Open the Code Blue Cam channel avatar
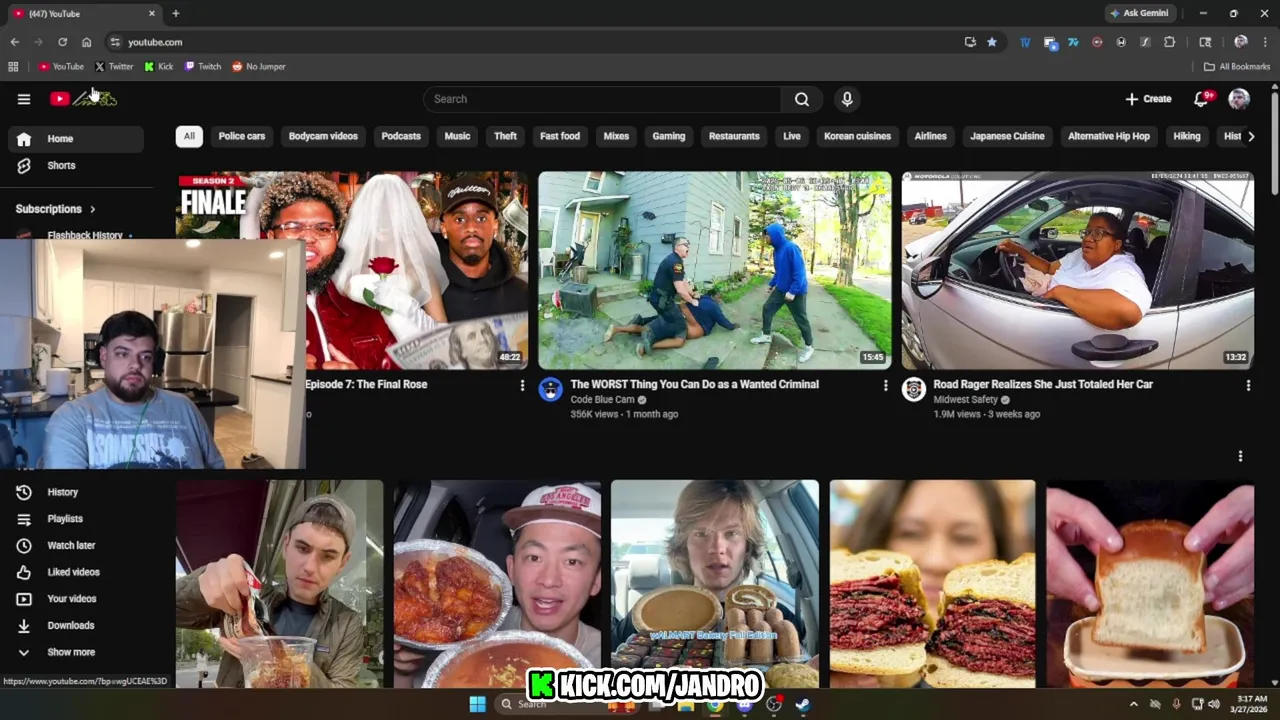Viewport: 1280px width, 720px height. click(551, 389)
